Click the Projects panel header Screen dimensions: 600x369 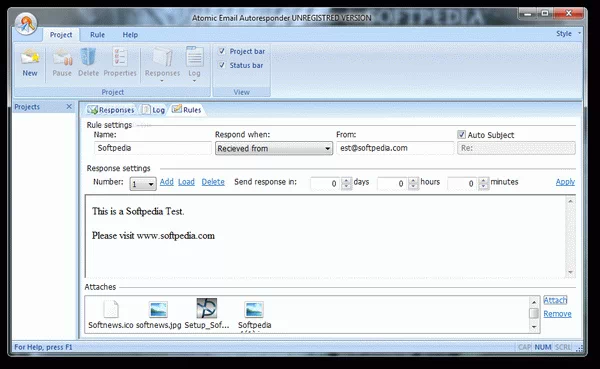click(x=44, y=107)
